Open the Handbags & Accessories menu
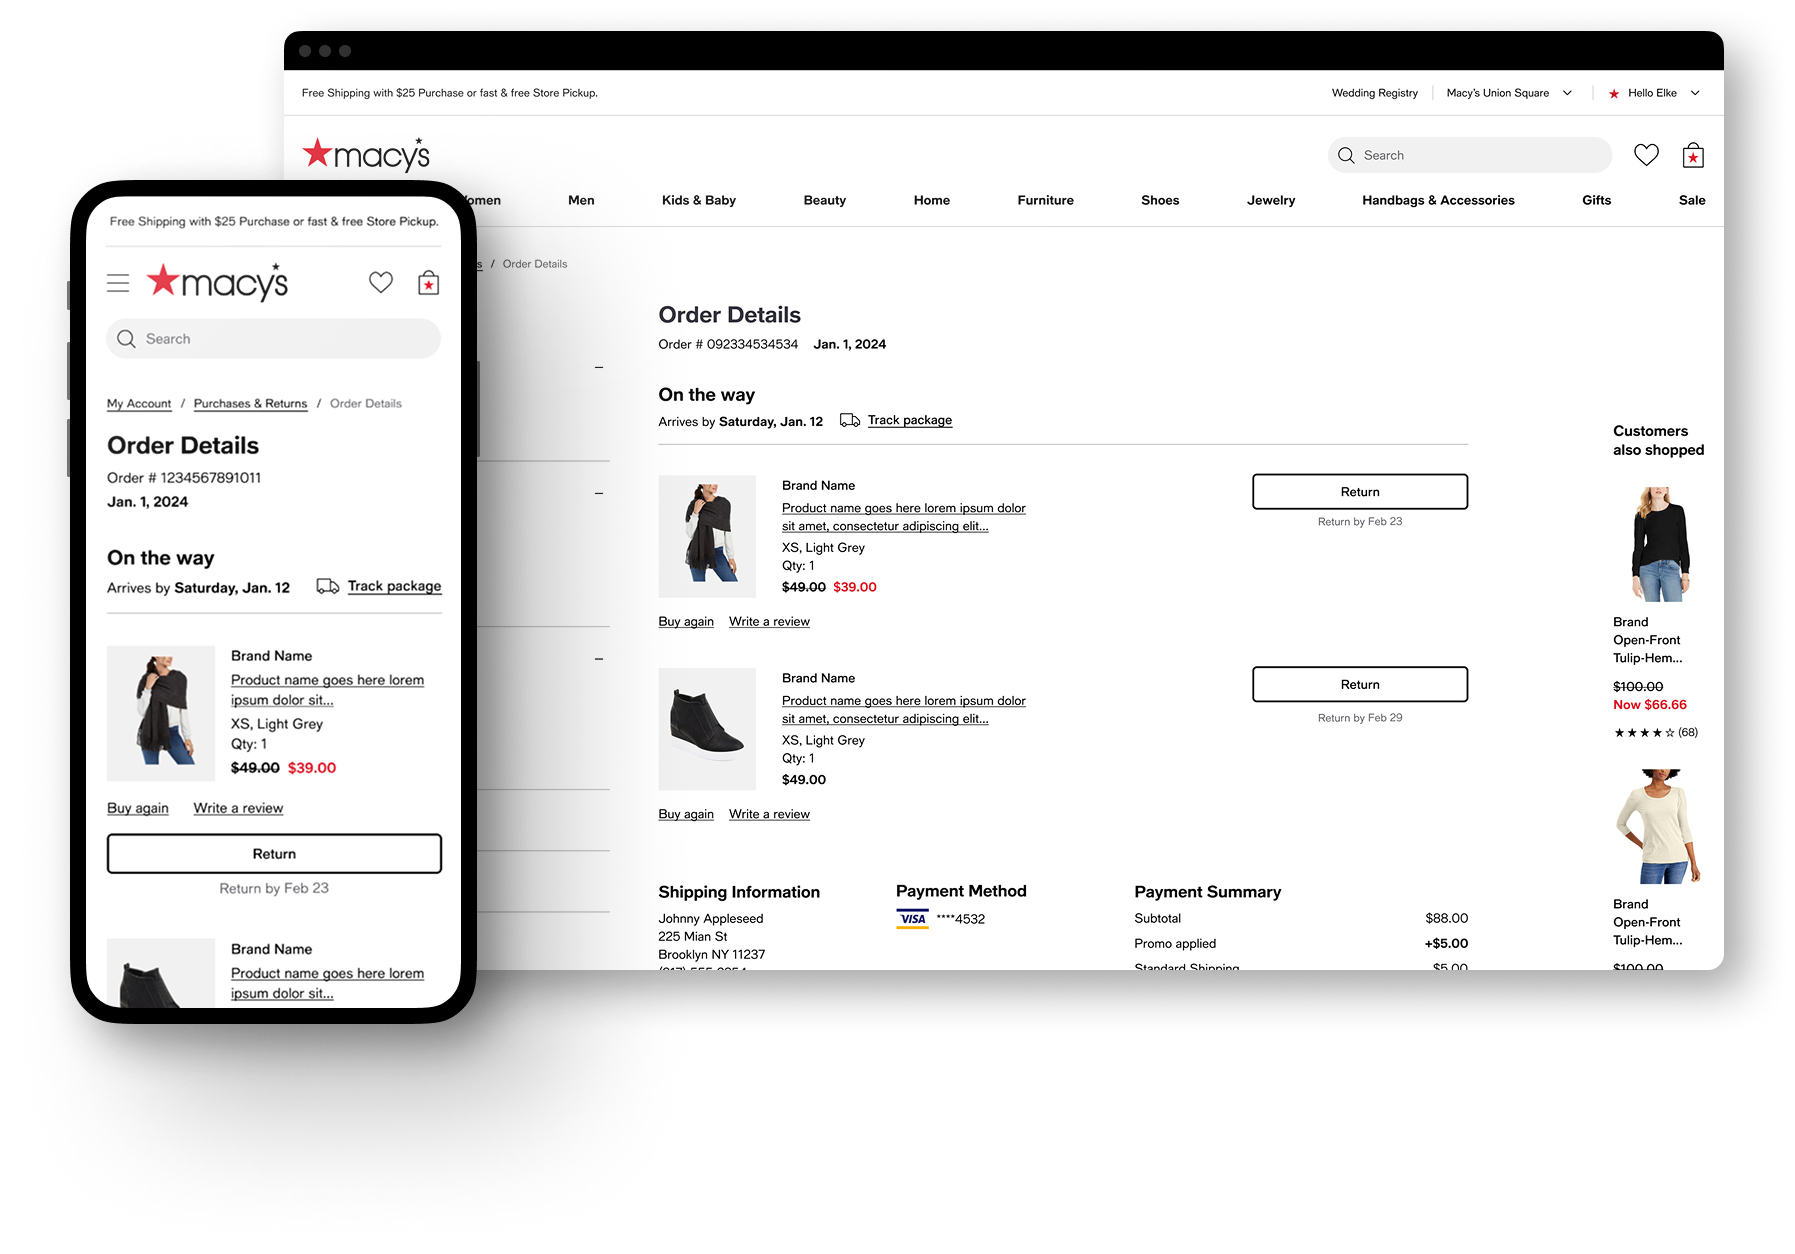The width and height of the screenshot is (1795, 1254). point(1438,200)
